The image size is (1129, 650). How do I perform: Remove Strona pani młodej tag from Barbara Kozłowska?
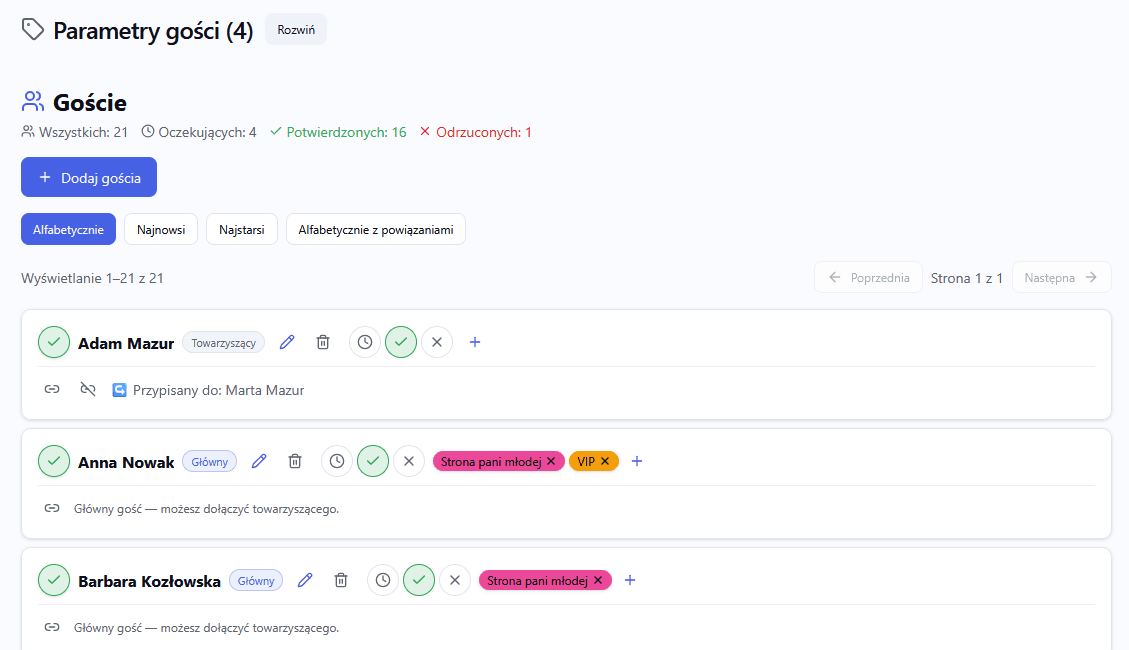pos(598,580)
